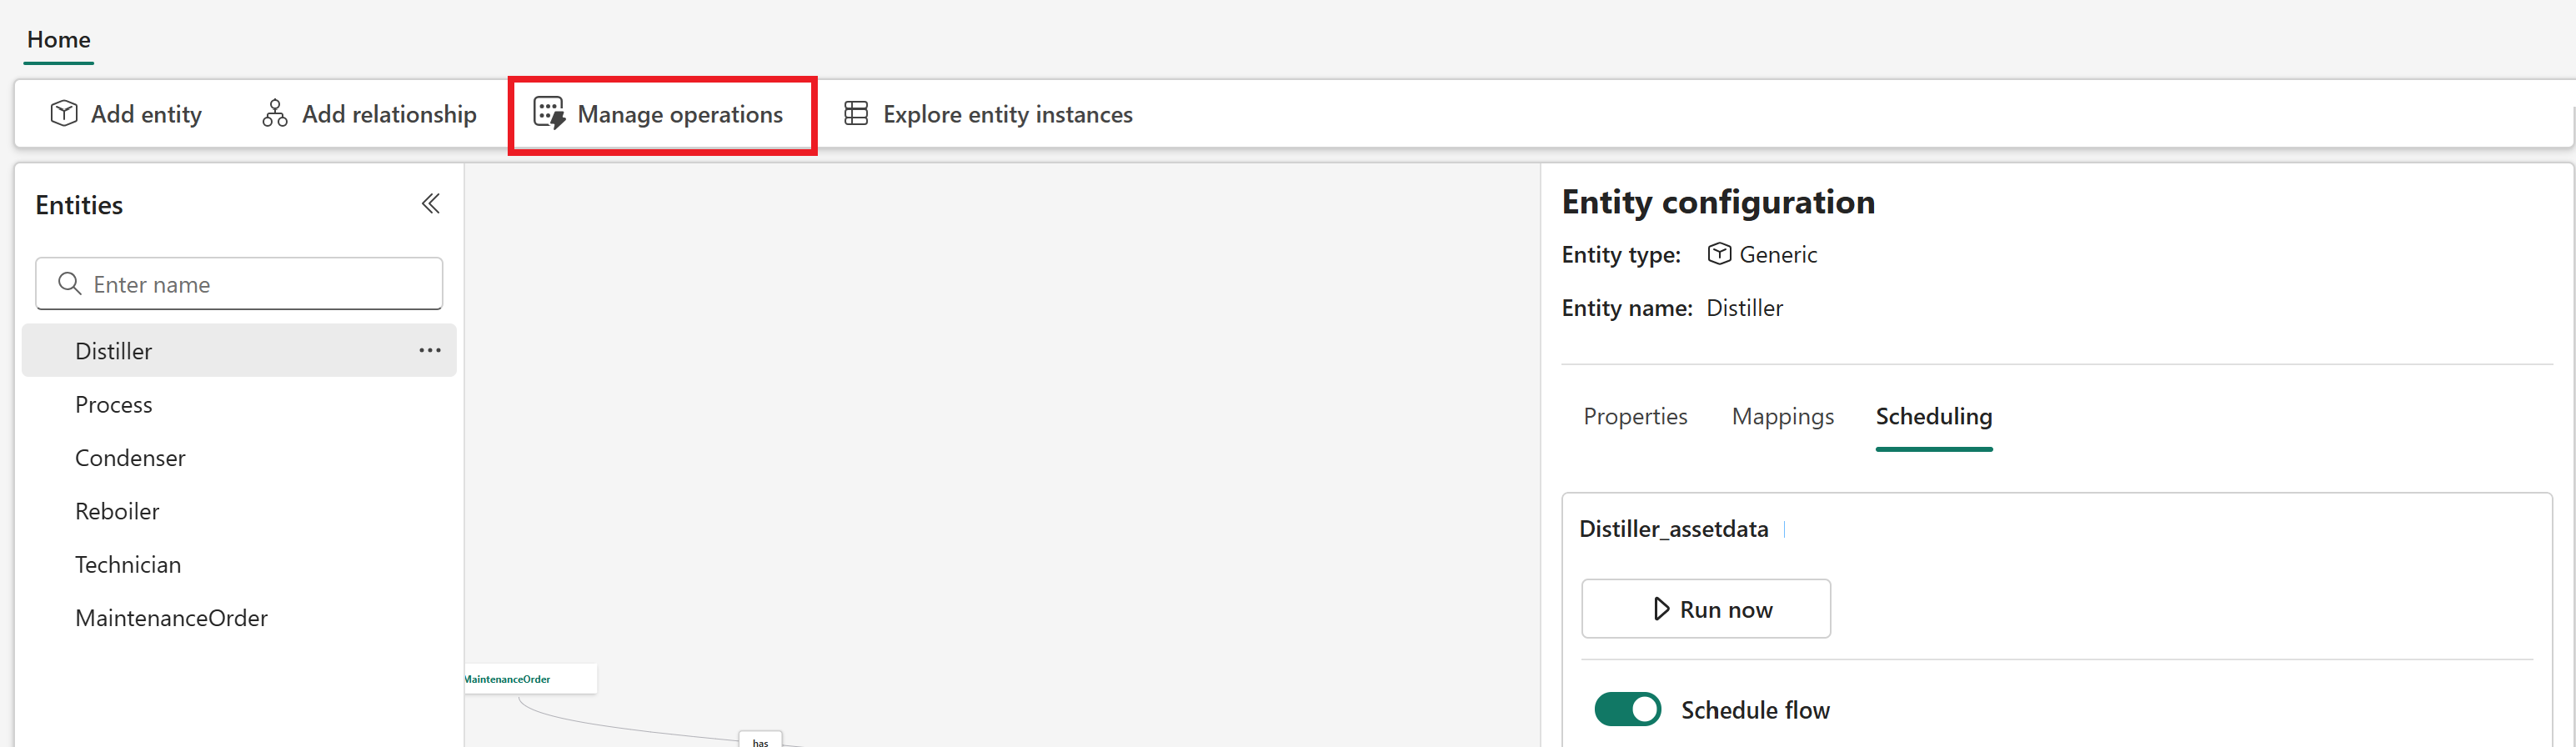The image size is (2576, 747).
Task: Click the Add entity cube icon
Action: (64, 113)
